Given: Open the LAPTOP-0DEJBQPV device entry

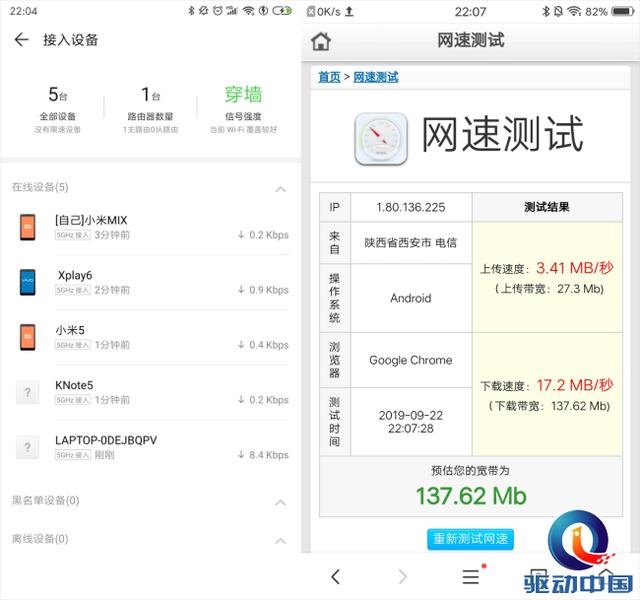Looking at the screenshot, I should (x=151, y=447).
